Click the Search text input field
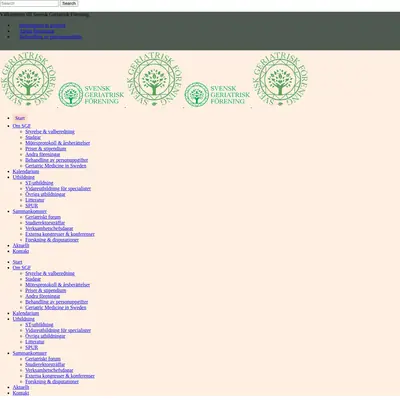Viewport: 400px width, 400px height. [29, 3]
